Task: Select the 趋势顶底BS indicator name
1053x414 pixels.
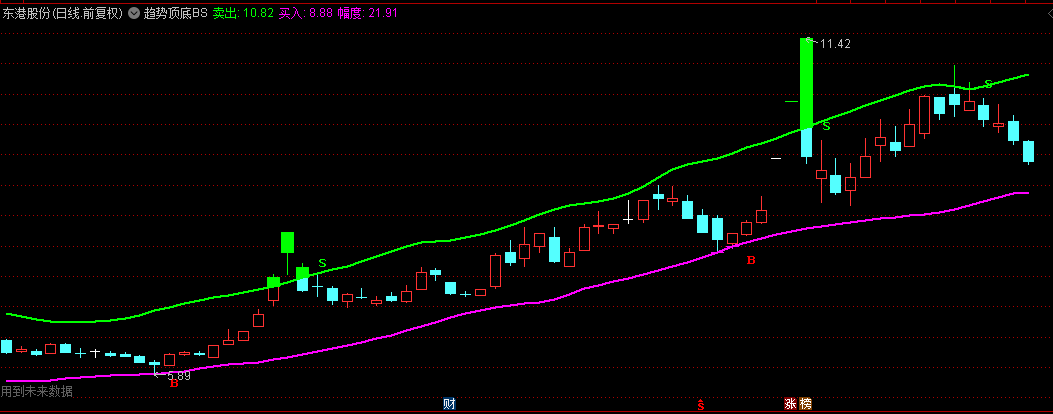Action: click(x=176, y=13)
